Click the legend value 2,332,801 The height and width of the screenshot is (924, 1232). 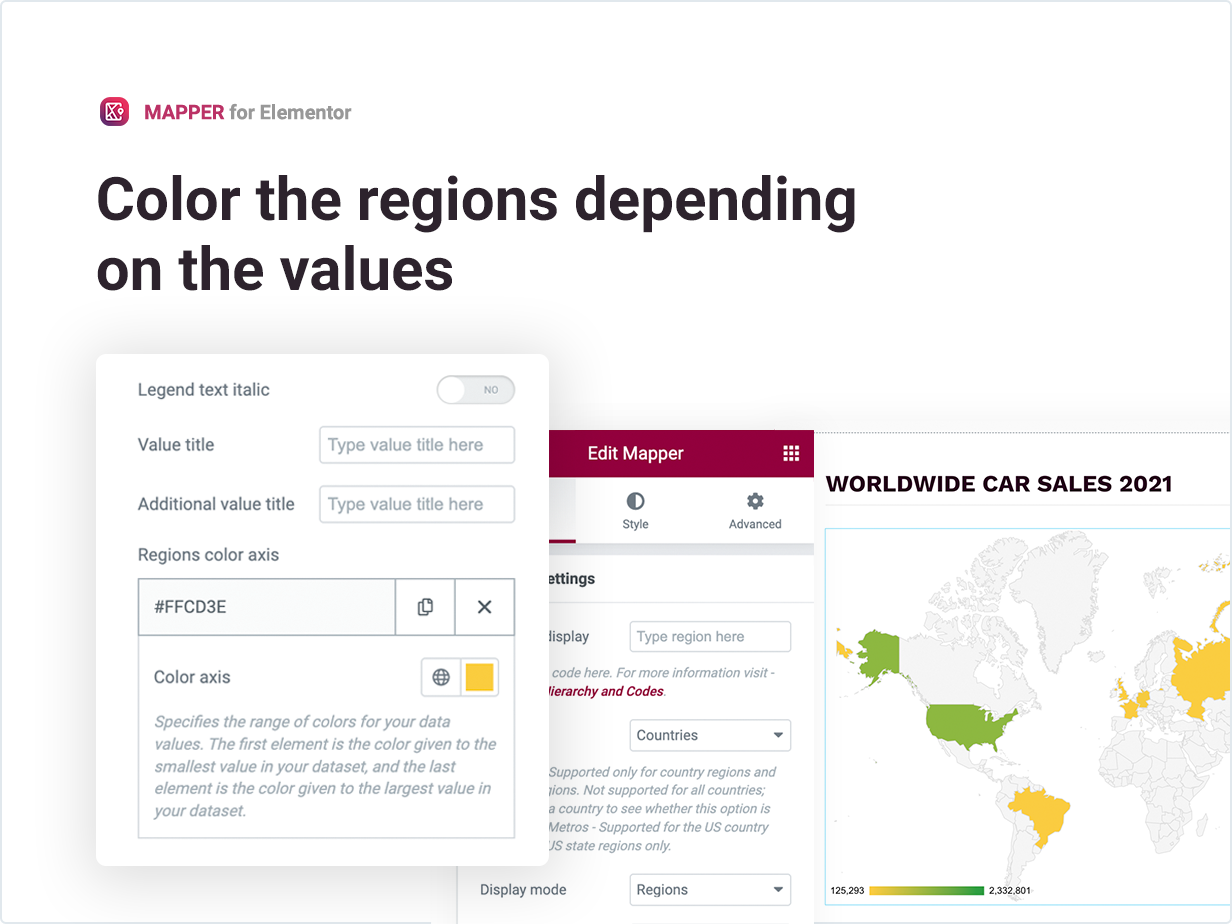[x=1009, y=890]
